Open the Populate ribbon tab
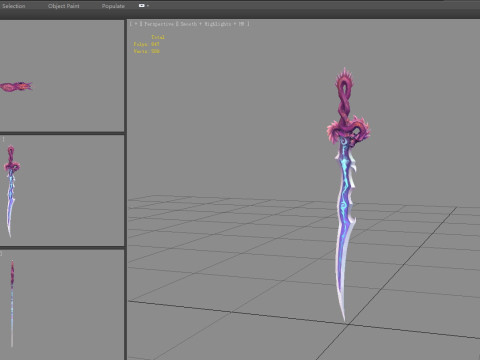The height and width of the screenshot is (360, 480). (x=113, y=6)
